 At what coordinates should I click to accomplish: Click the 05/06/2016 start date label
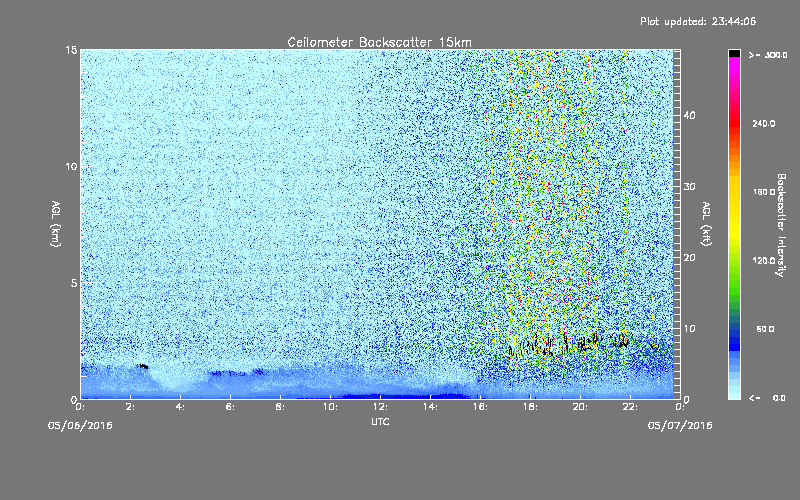80,426
